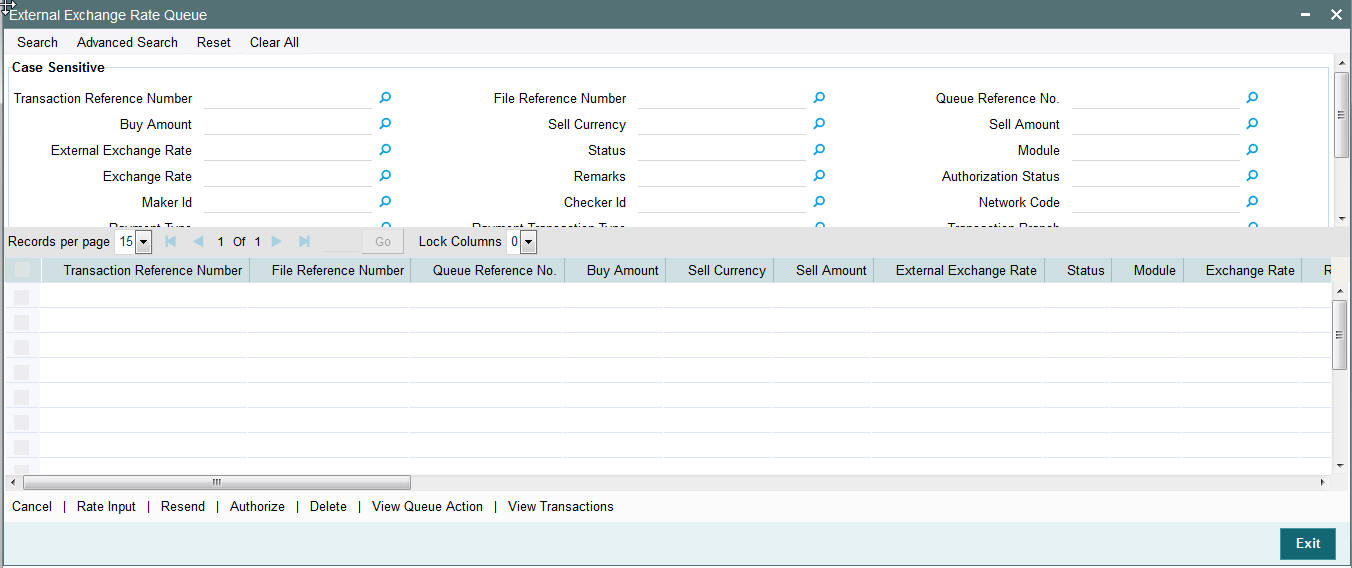
Task: Click the Resend action
Action: coord(183,506)
